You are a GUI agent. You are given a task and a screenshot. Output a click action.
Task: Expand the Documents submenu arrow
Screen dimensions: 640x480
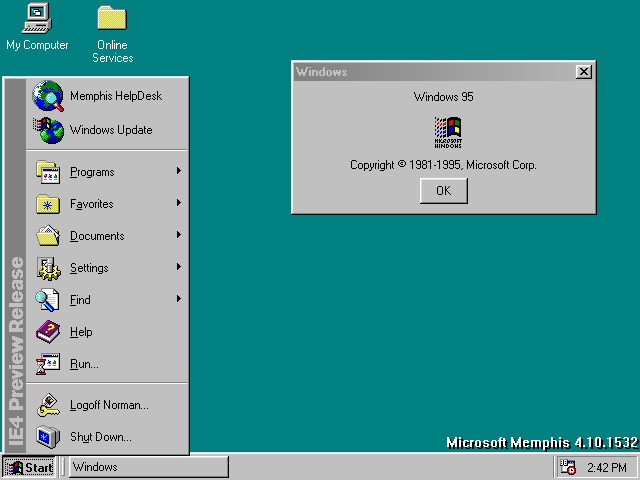pyautogui.click(x=179, y=236)
